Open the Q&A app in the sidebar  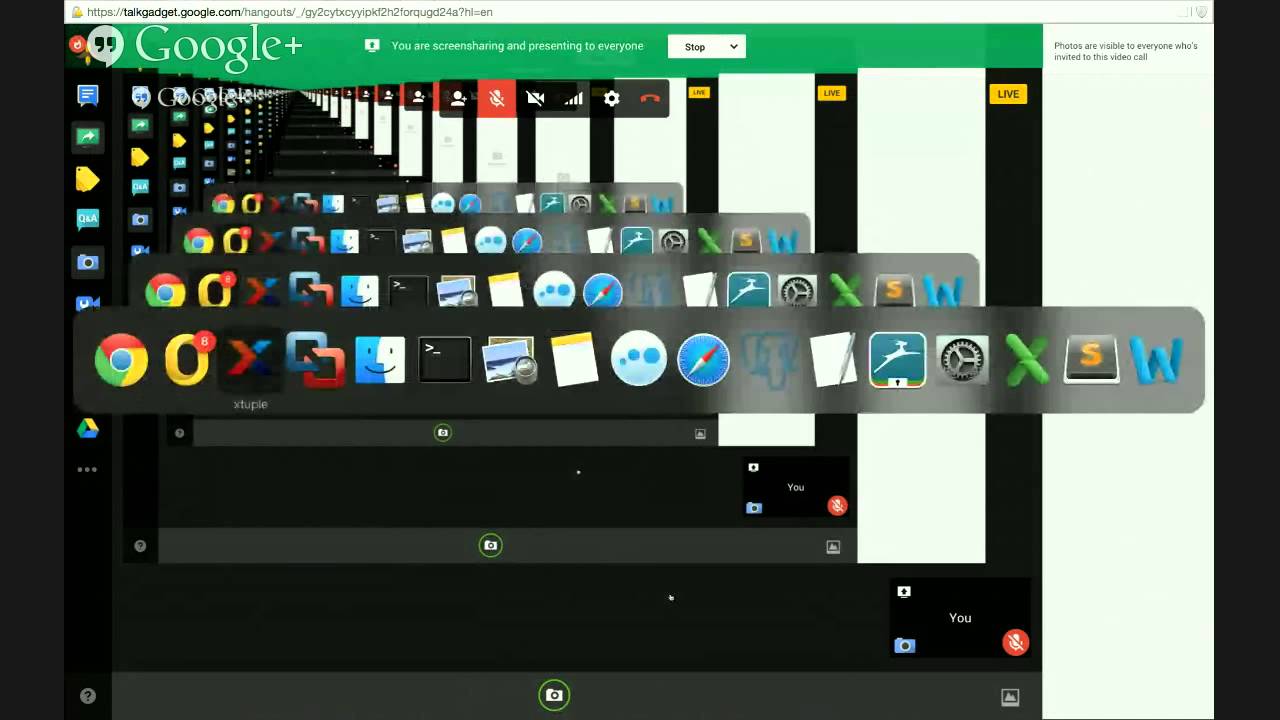(x=87, y=219)
